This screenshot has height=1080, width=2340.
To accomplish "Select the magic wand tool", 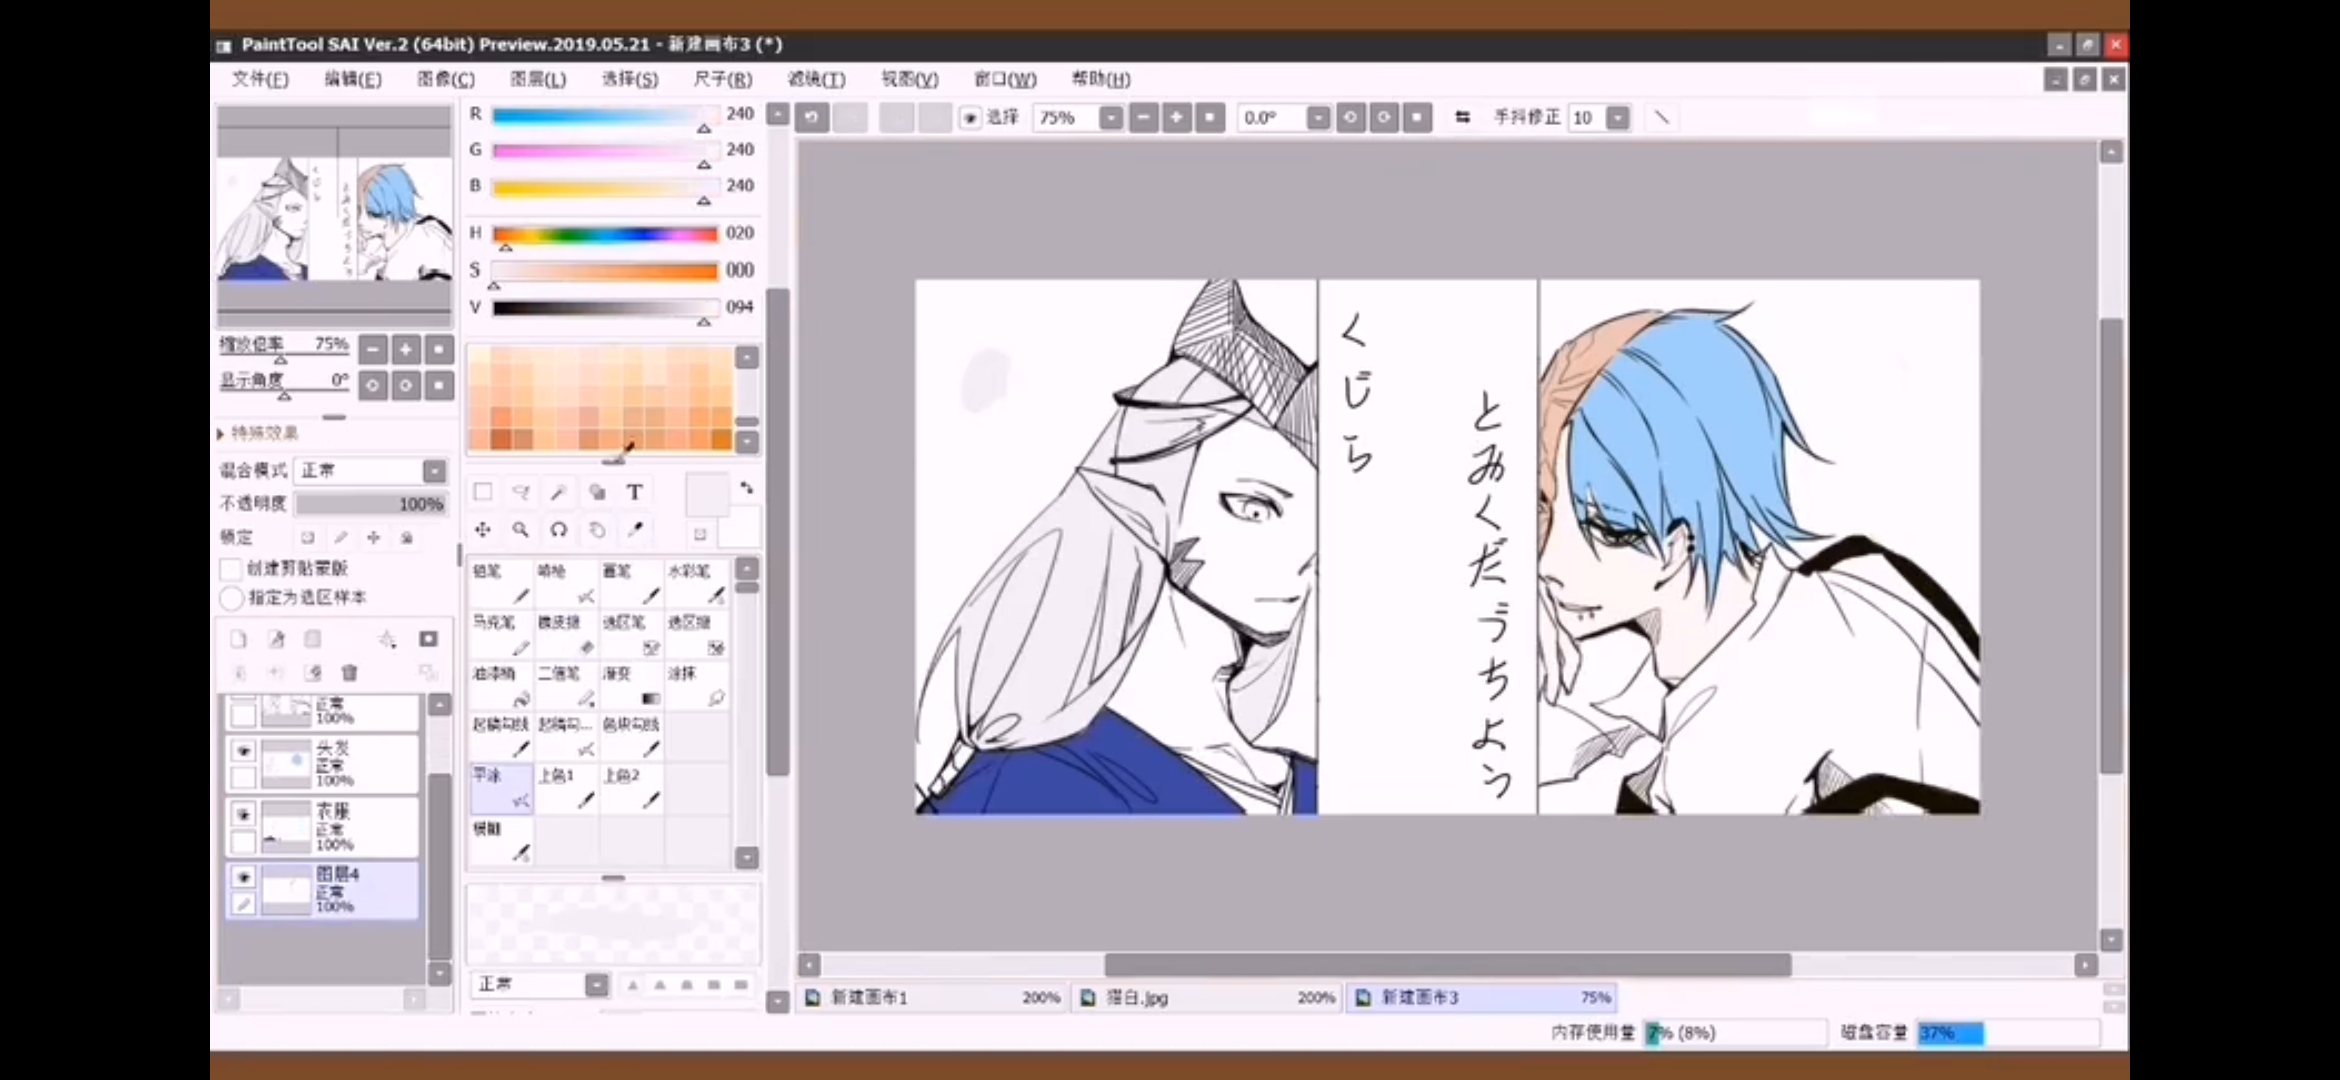I will point(559,491).
